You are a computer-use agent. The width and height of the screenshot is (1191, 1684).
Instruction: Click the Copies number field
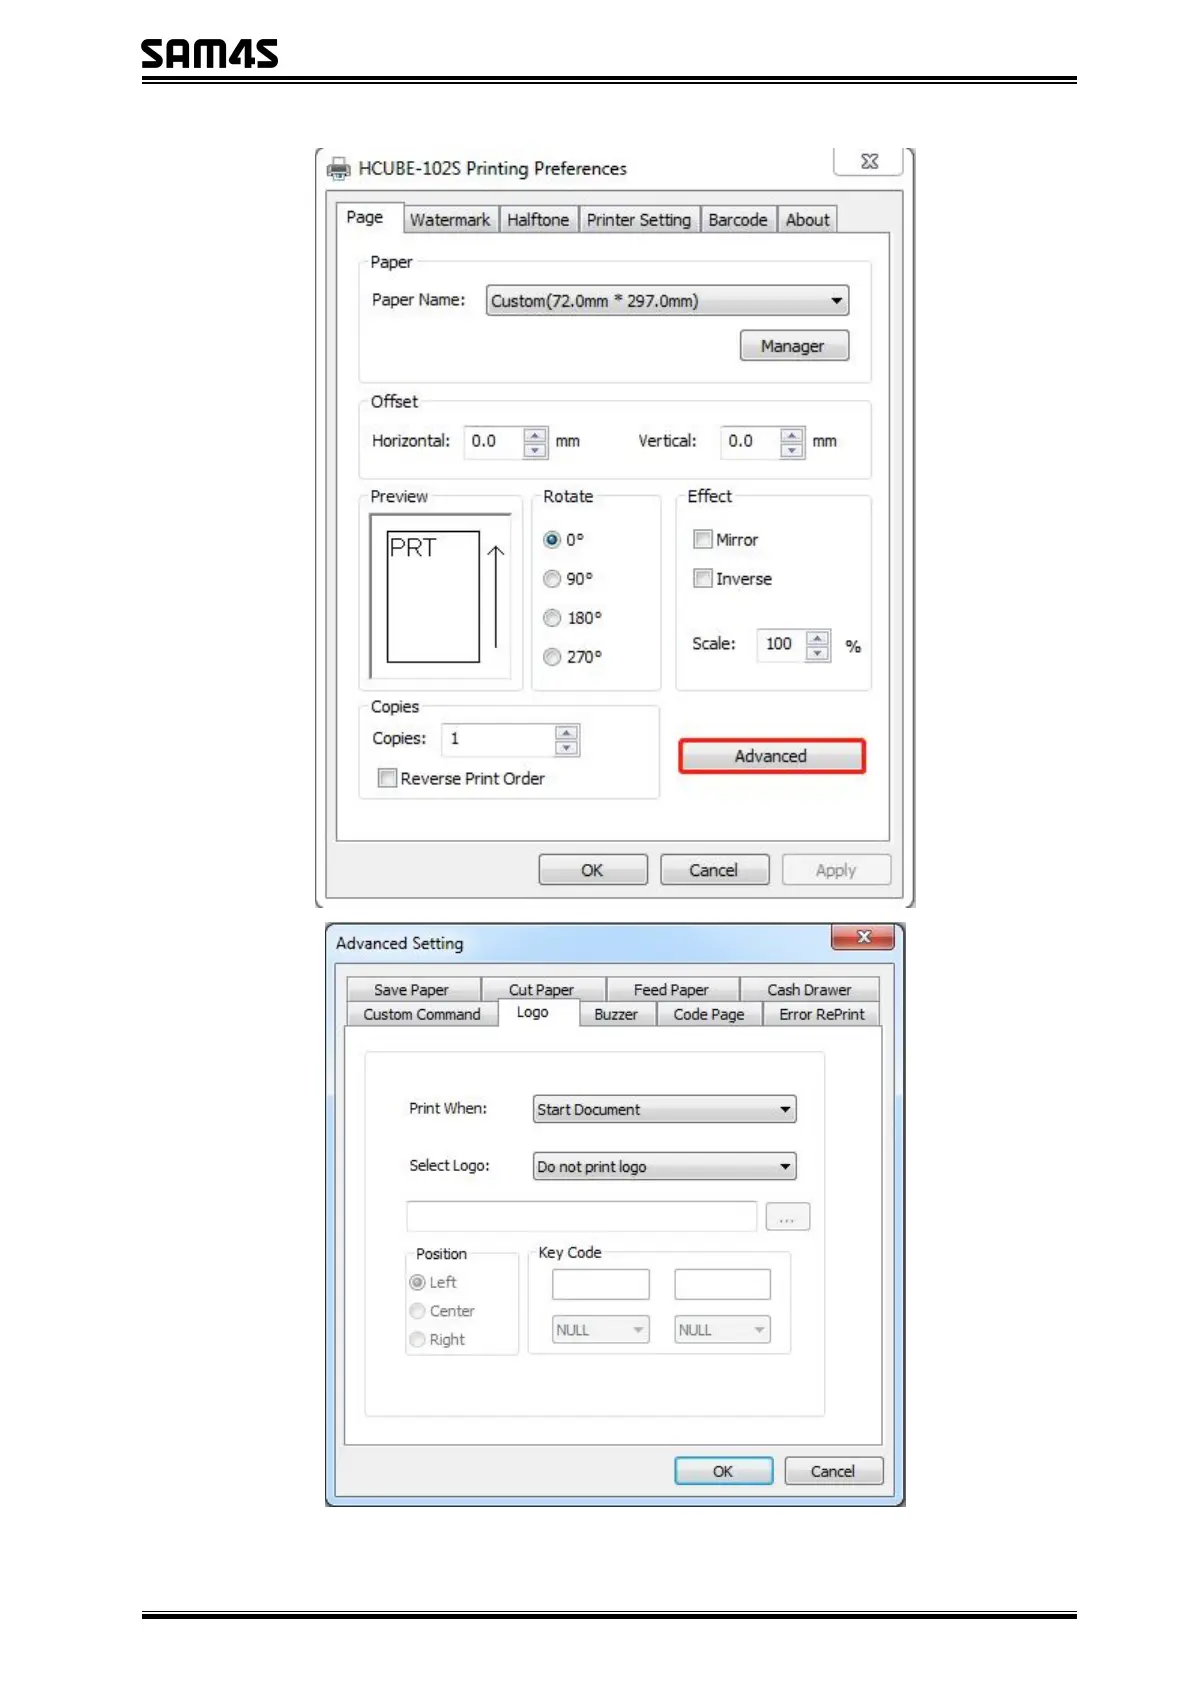click(x=498, y=739)
